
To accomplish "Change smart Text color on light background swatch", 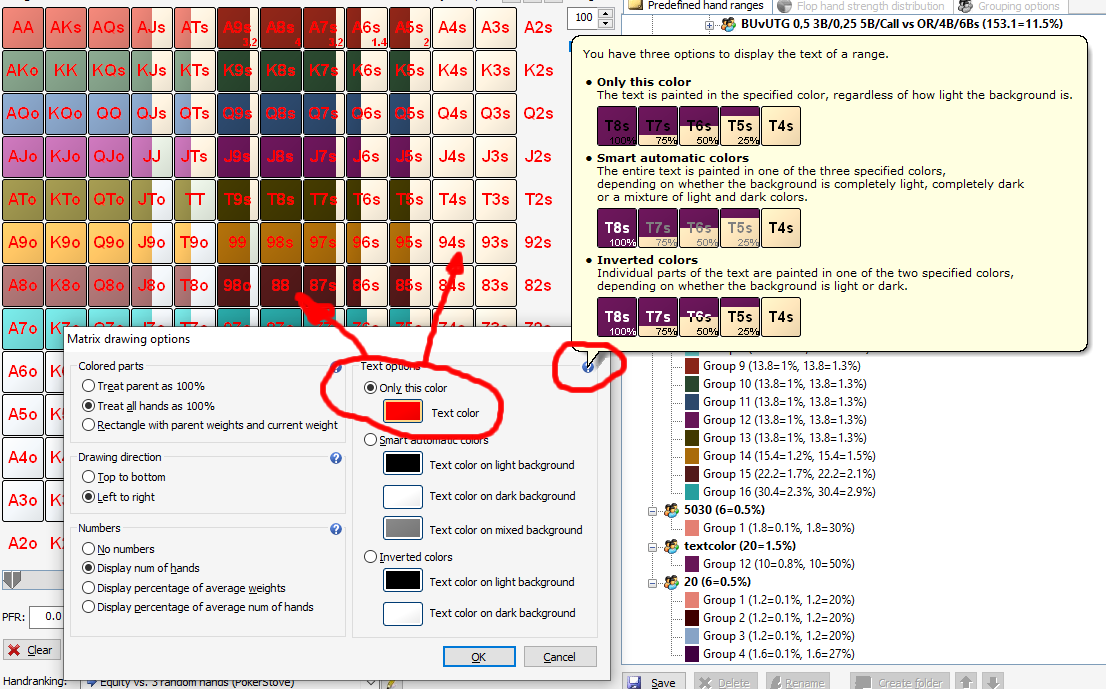I will click(403, 464).
